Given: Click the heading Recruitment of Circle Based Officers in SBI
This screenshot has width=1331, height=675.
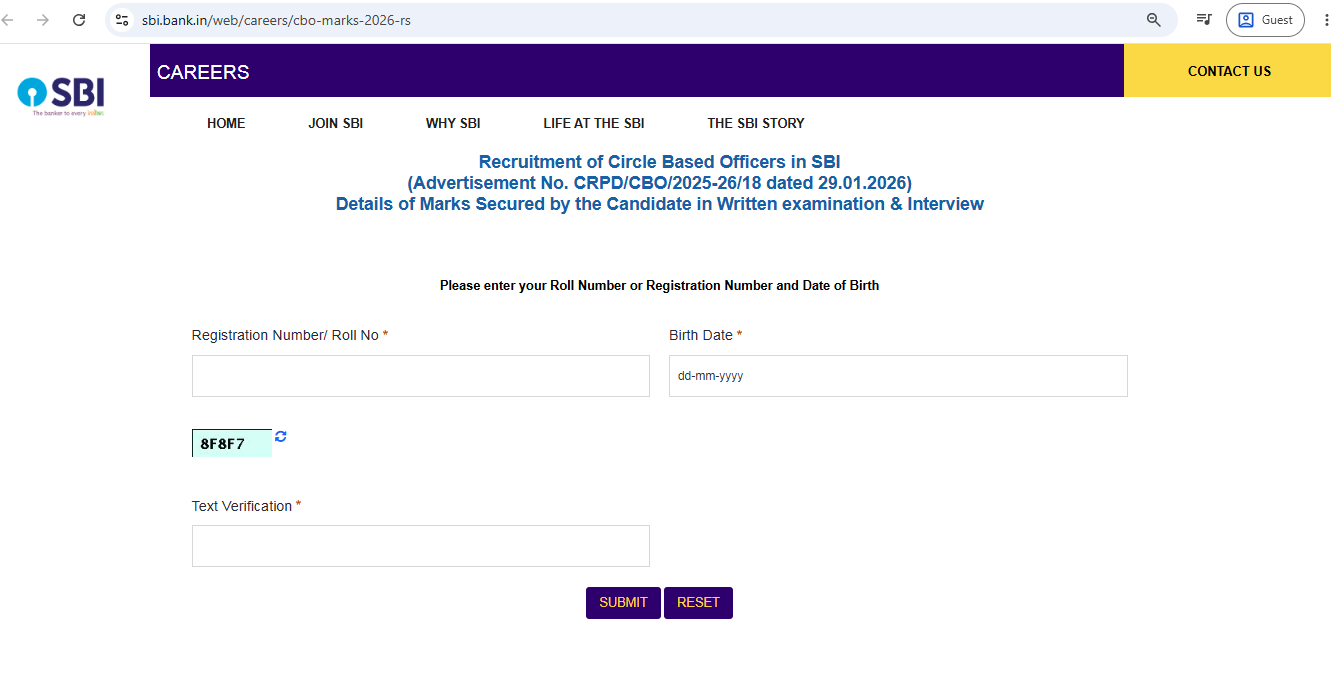Looking at the screenshot, I should tap(660, 162).
